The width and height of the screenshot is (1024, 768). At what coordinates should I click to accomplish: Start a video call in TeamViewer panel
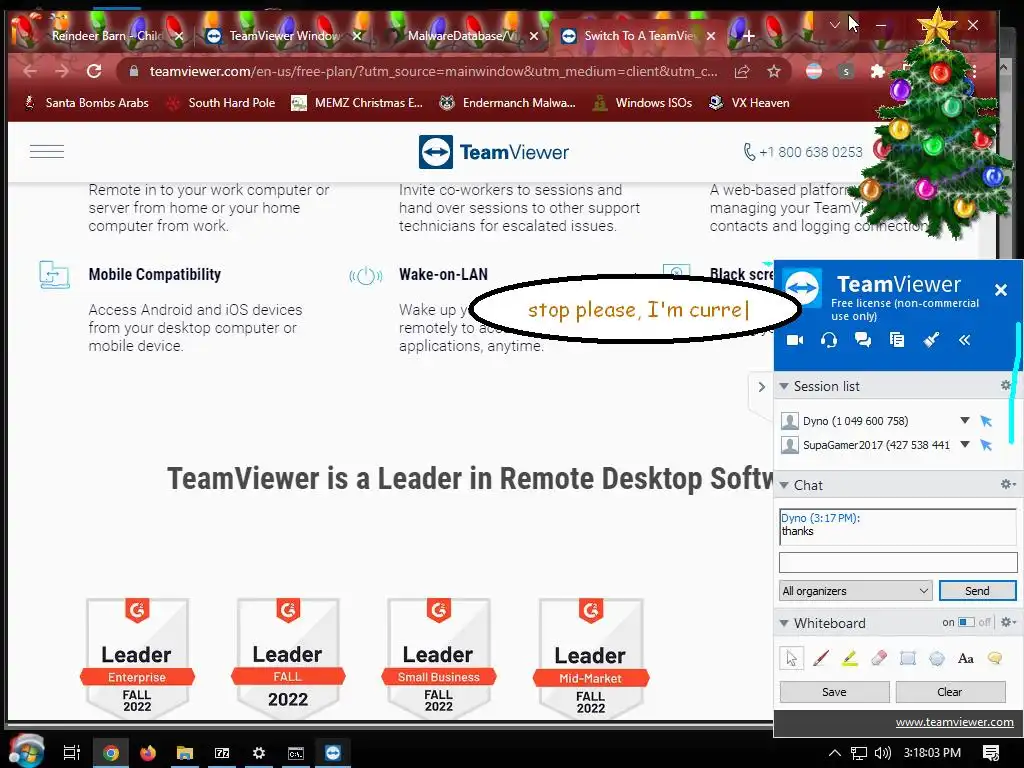pyautogui.click(x=795, y=340)
